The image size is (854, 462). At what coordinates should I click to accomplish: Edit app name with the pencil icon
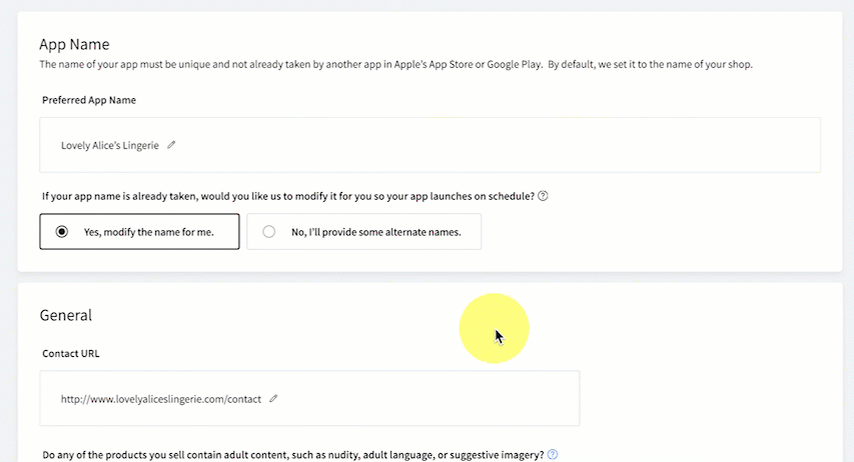(172, 145)
